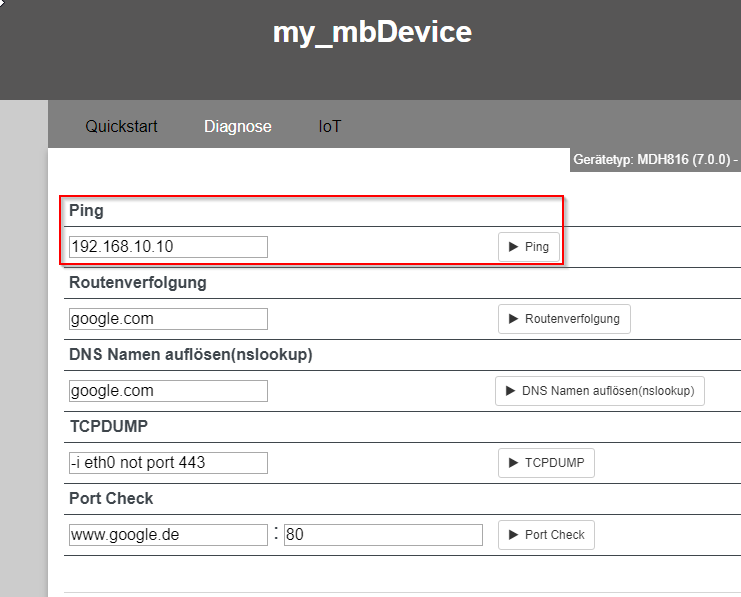This screenshot has height=597, width=741.
Task: Start Port Check with its play icon
Action: (x=513, y=535)
